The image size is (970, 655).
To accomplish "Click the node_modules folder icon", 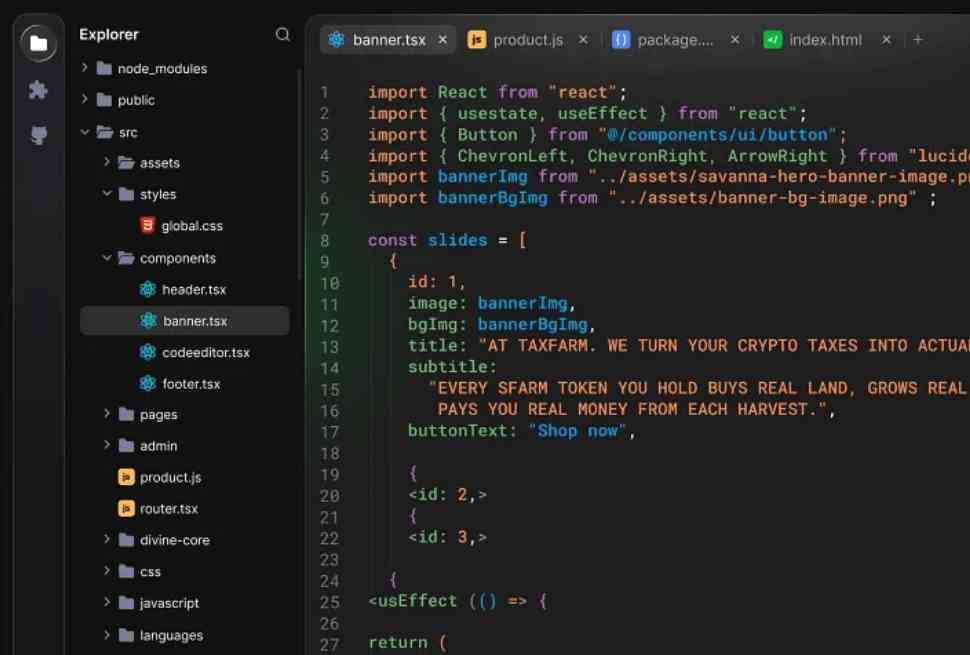I will [105, 68].
